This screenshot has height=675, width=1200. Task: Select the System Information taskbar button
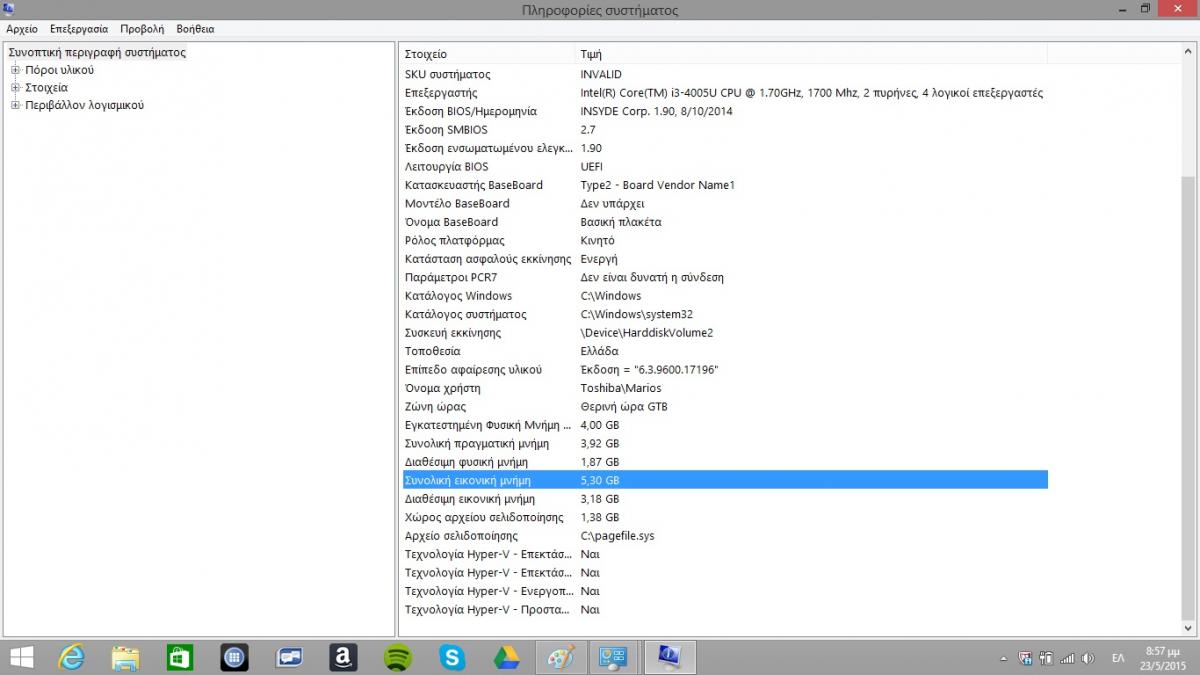coord(669,657)
